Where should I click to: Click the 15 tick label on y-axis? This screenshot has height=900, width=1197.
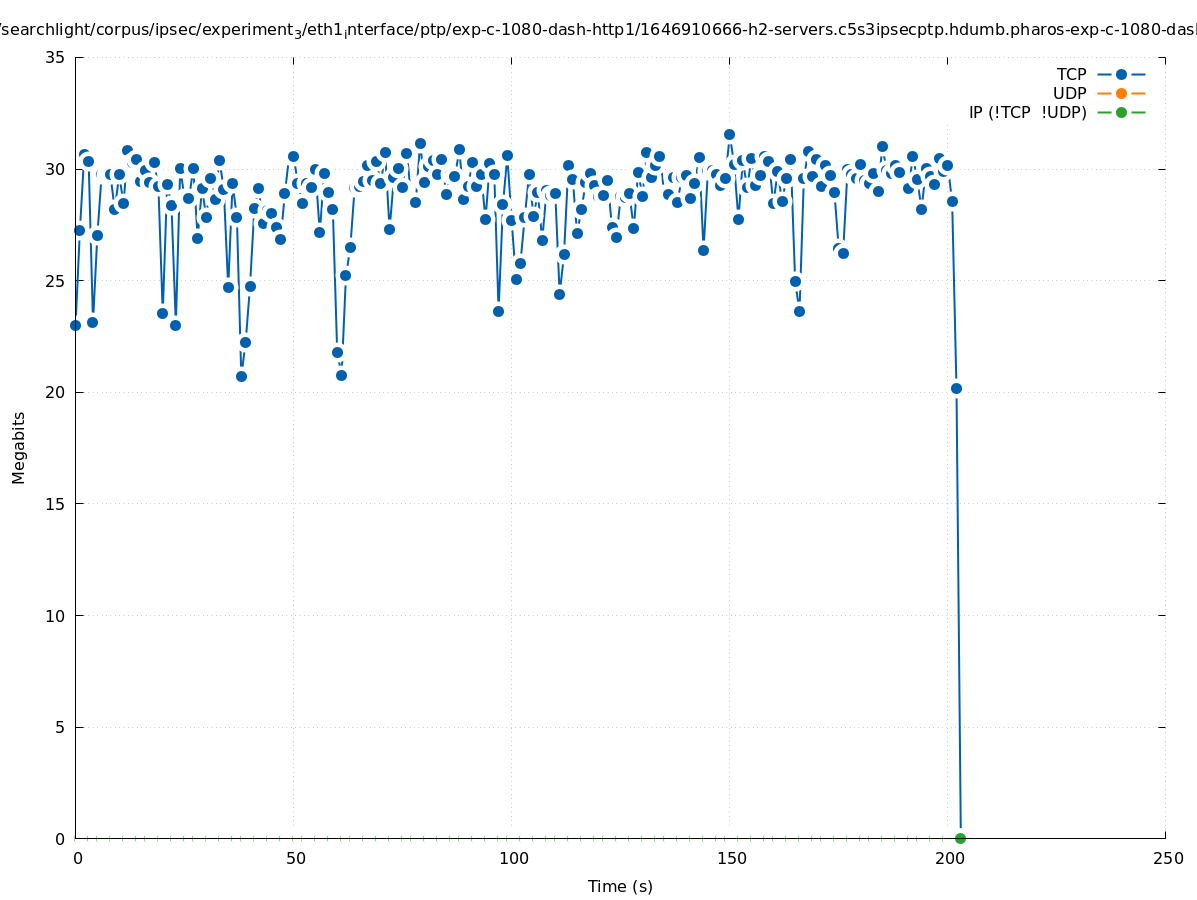[x=55, y=504]
